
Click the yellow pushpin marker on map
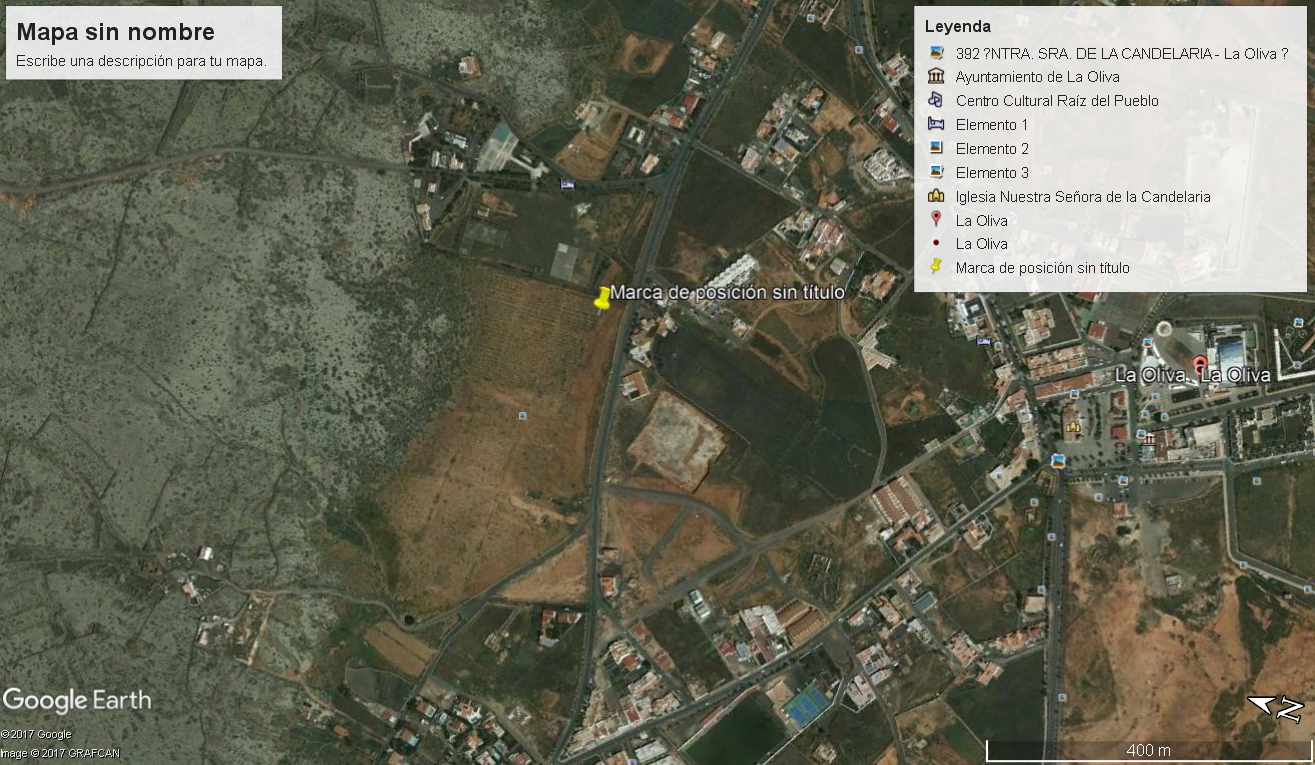(602, 299)
